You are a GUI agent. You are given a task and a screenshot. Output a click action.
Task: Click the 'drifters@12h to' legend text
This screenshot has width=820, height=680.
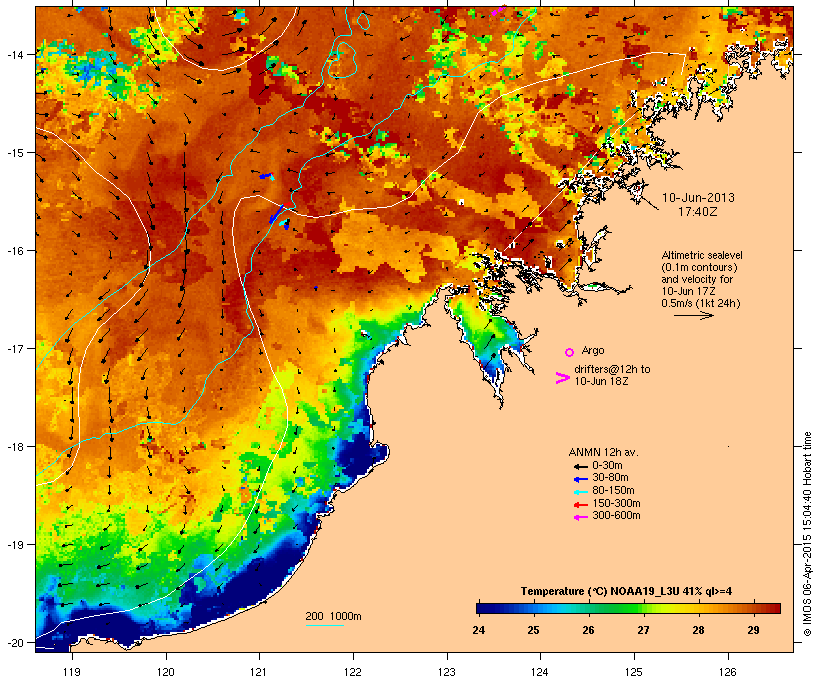(x=612, y=369)
